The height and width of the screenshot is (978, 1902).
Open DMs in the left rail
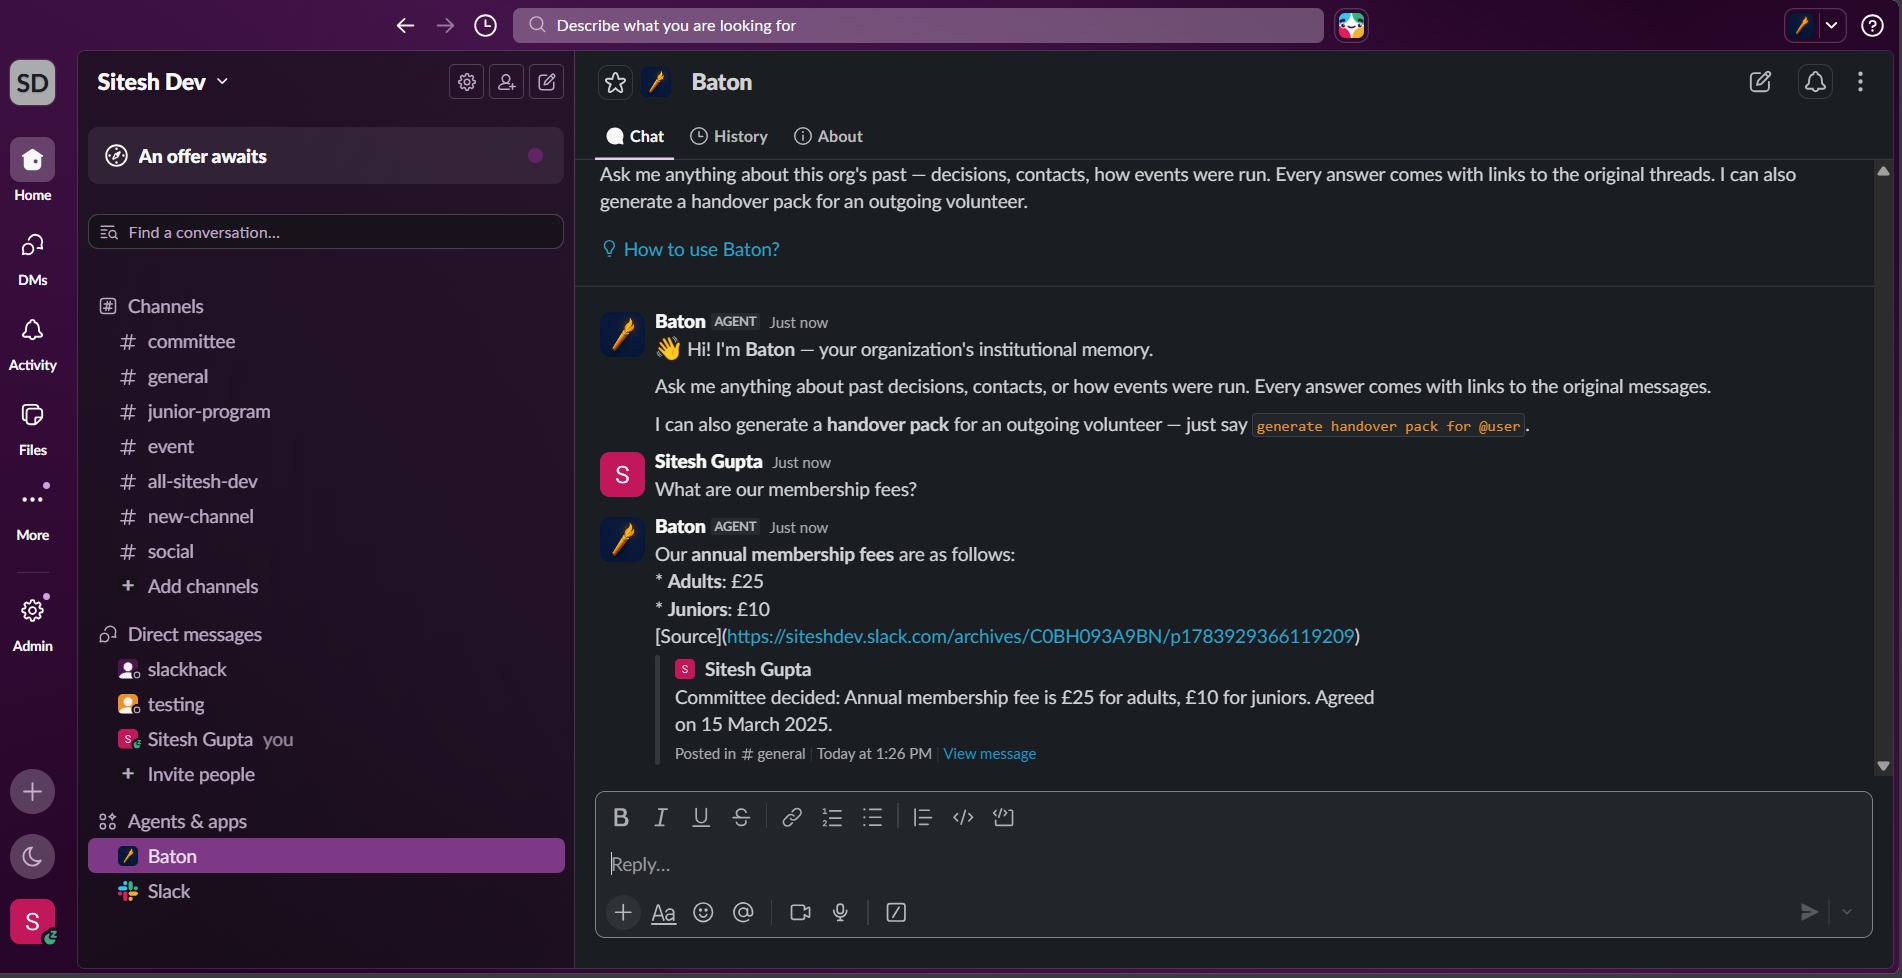click(x=33, y=258)
